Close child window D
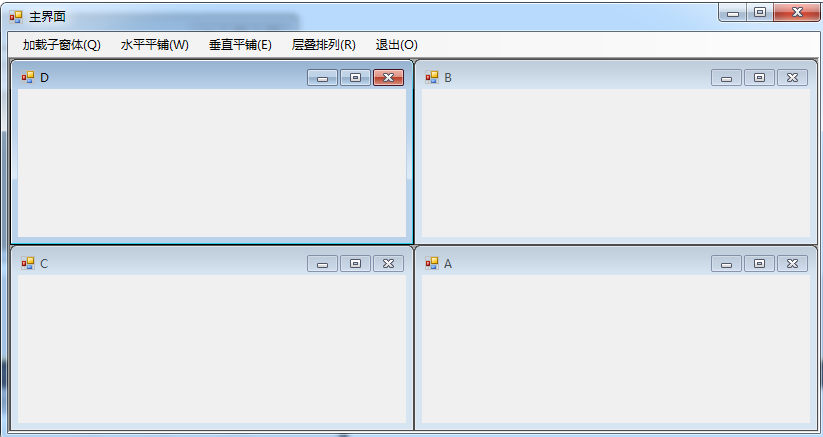Viewport: 823px width, 437px height. point(388,78)
